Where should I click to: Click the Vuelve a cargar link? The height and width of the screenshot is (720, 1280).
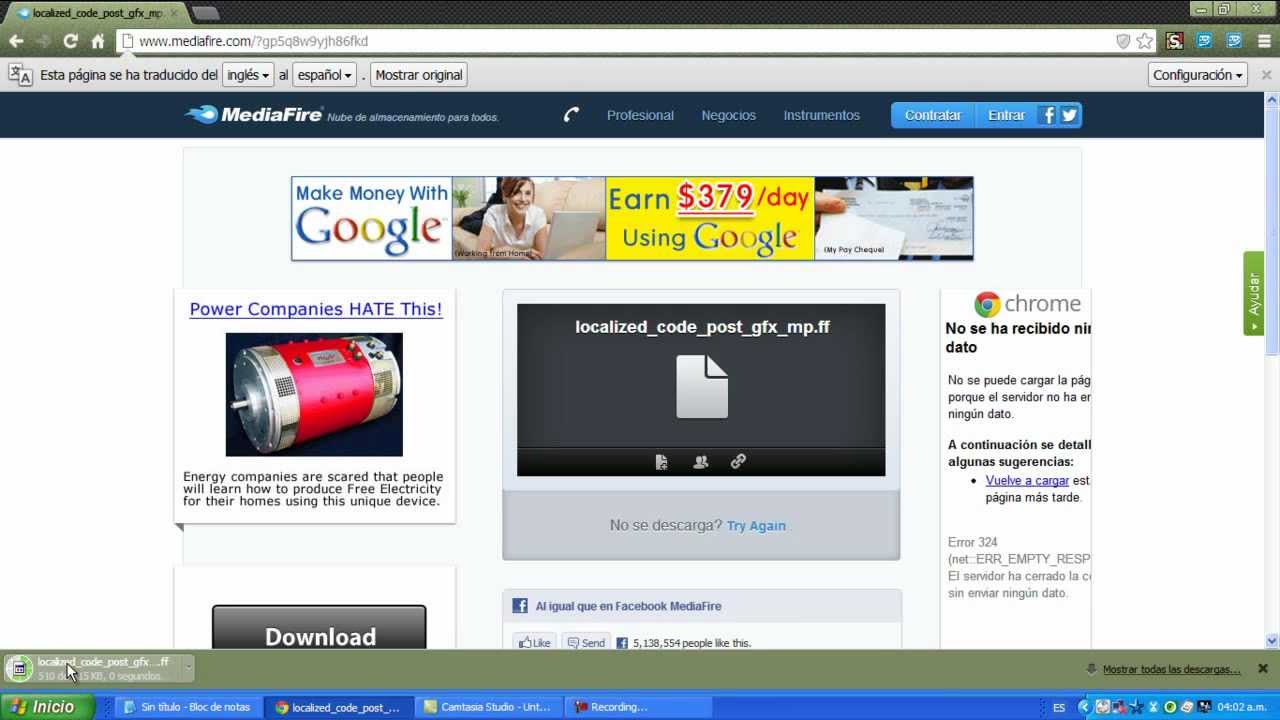click(1027, 481)
